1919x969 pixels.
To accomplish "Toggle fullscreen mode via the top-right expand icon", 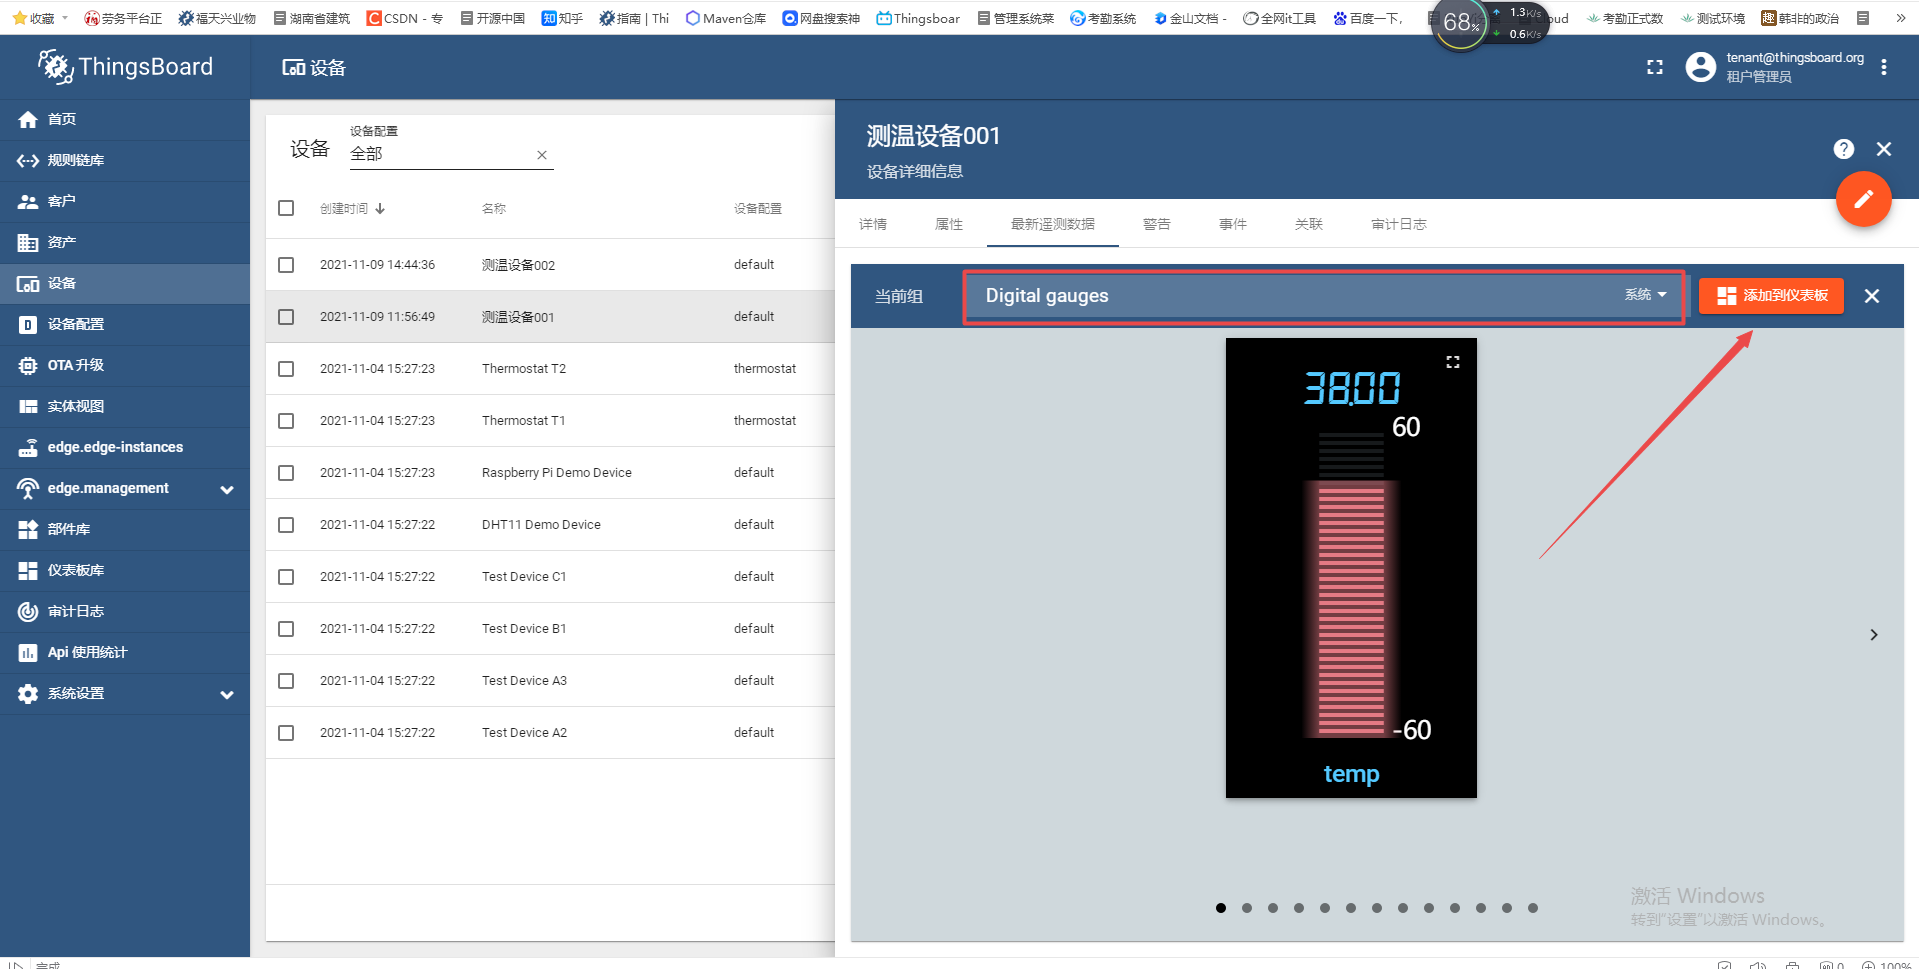I will point(1654,67).
